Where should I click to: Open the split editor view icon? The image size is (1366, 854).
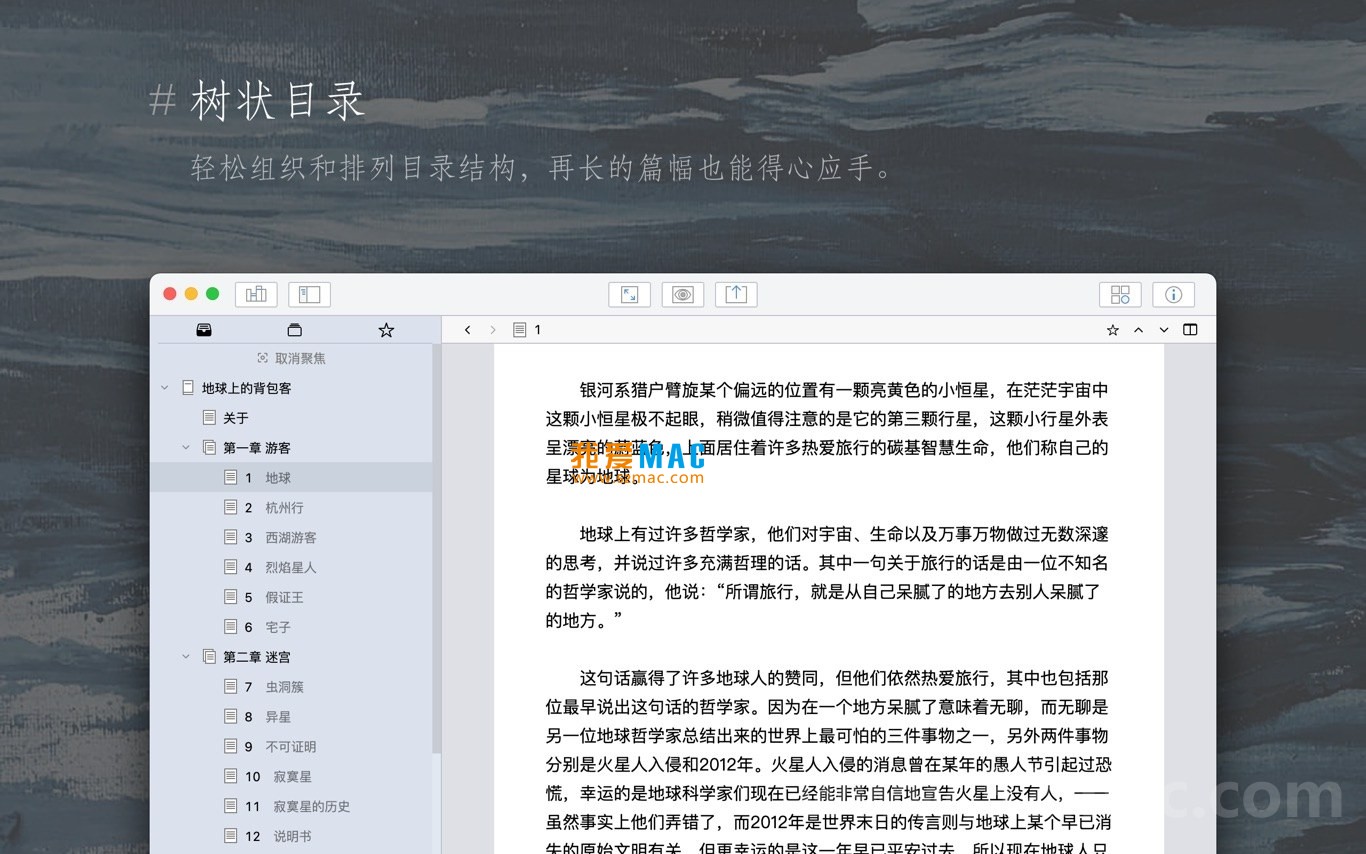(1189, 329)
